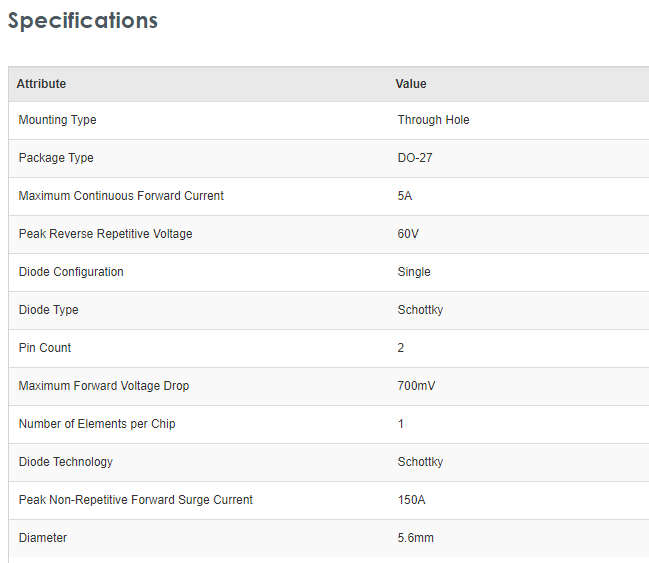Click the 60V voltage value
The height and width of the screenshot is (563, 649).
(408, 234)
